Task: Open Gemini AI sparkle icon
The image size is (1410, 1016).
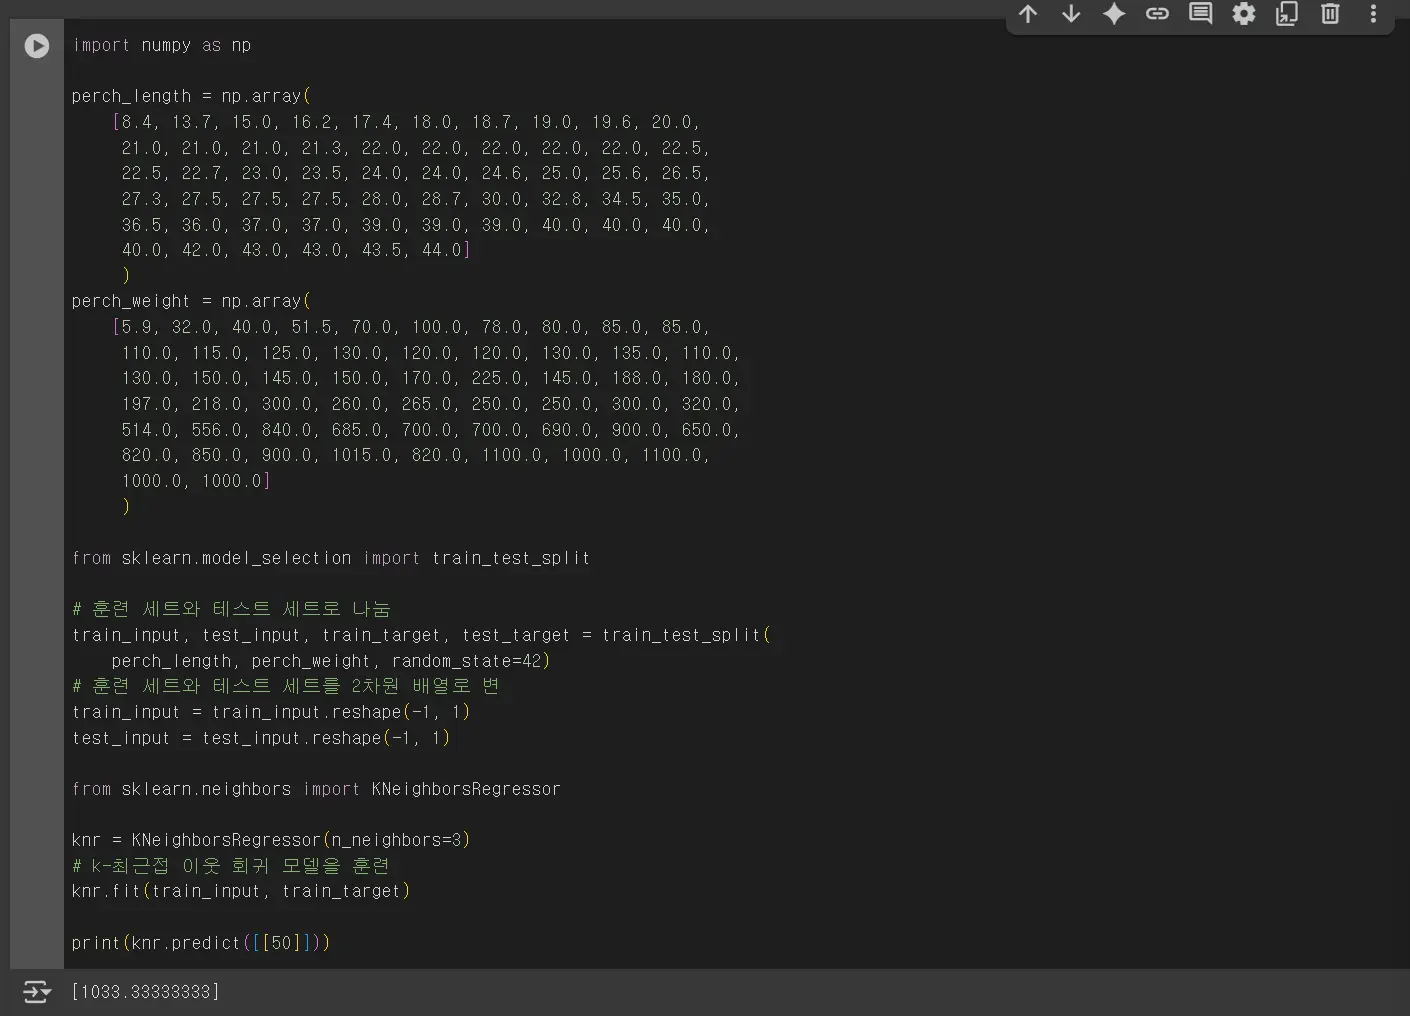Action: 1114,14
